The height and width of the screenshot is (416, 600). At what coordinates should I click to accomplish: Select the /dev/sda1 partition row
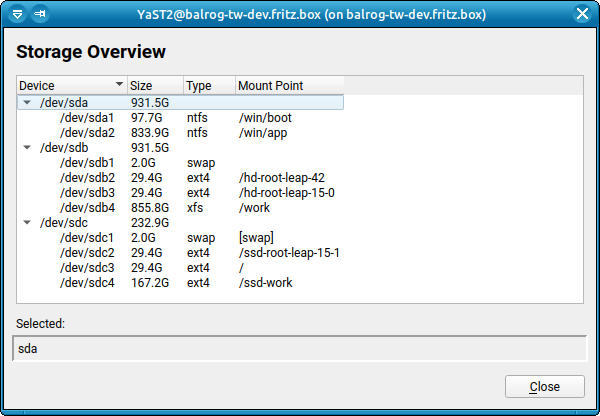pos(87,117)
